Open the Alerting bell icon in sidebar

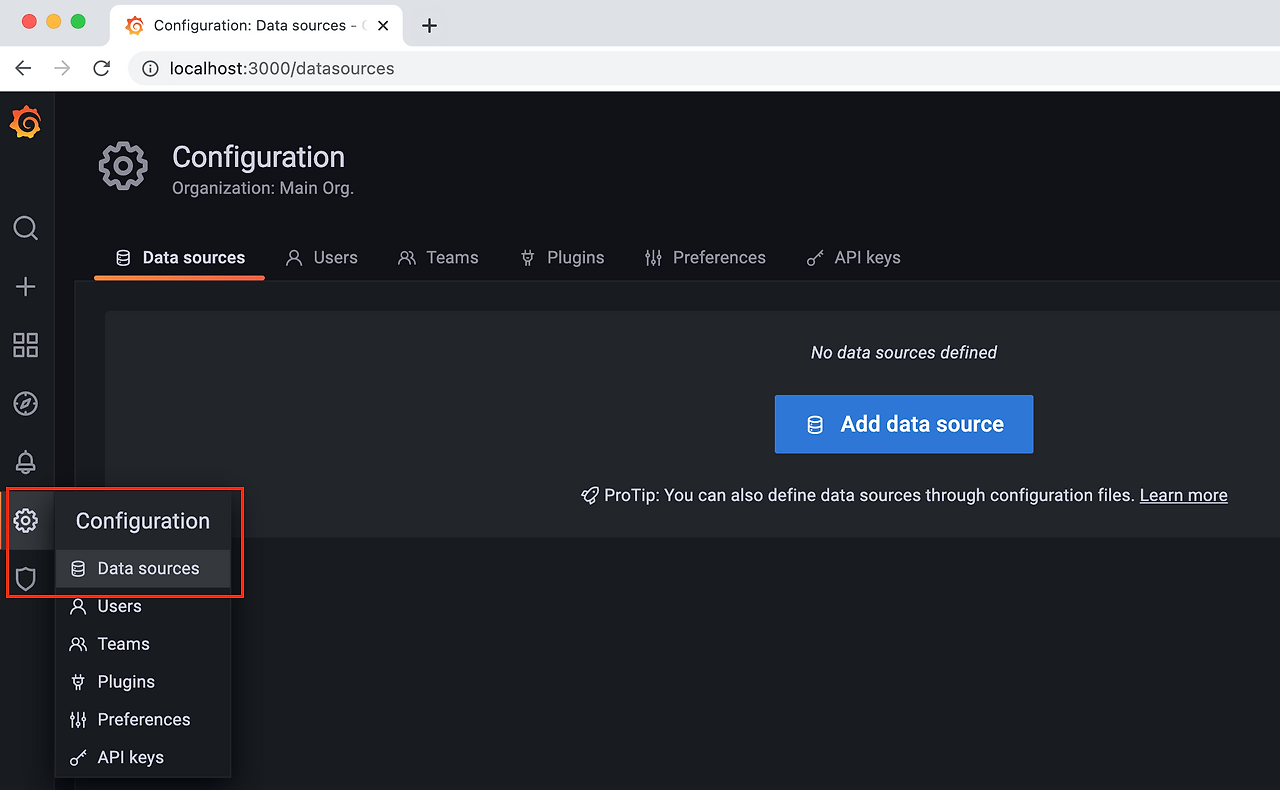pos(26,462)
